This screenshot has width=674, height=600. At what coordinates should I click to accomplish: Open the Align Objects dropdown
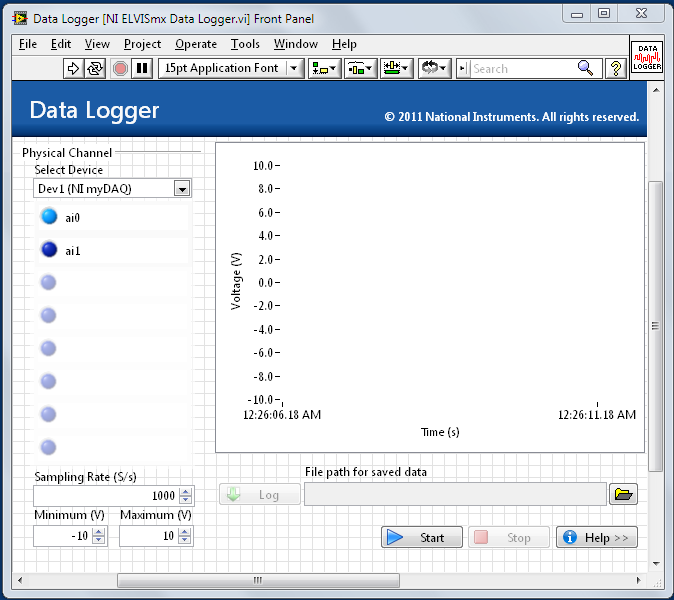325,68
